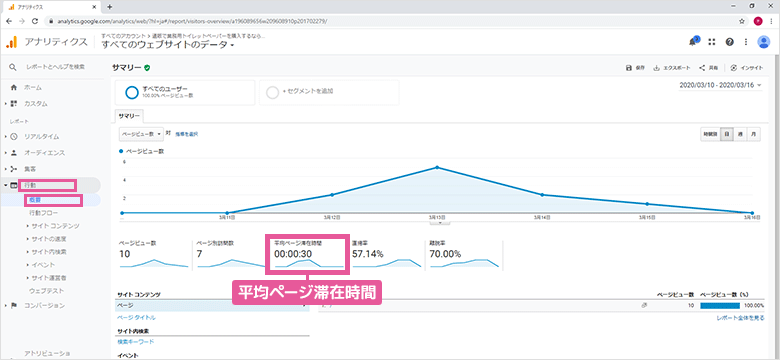Click the リアルタイム clock icon

pyautogui.click(x=14, y=136)
